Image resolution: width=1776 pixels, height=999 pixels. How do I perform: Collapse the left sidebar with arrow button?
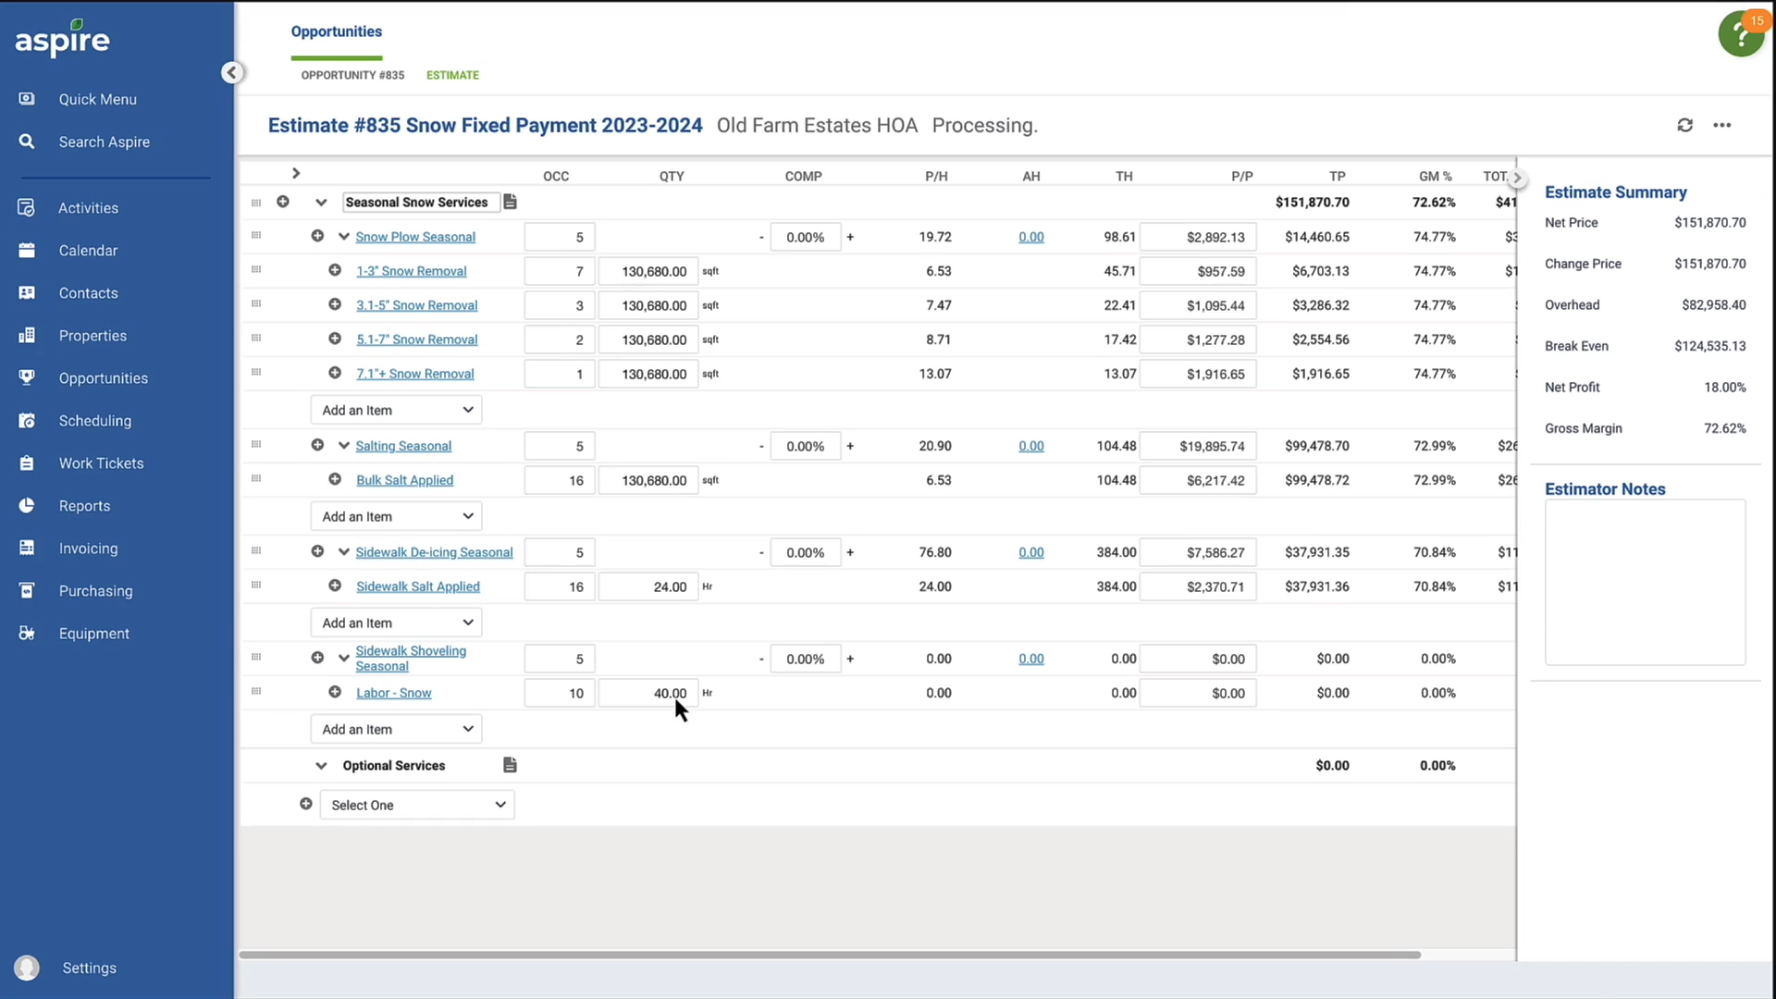[x=232, y=72]
